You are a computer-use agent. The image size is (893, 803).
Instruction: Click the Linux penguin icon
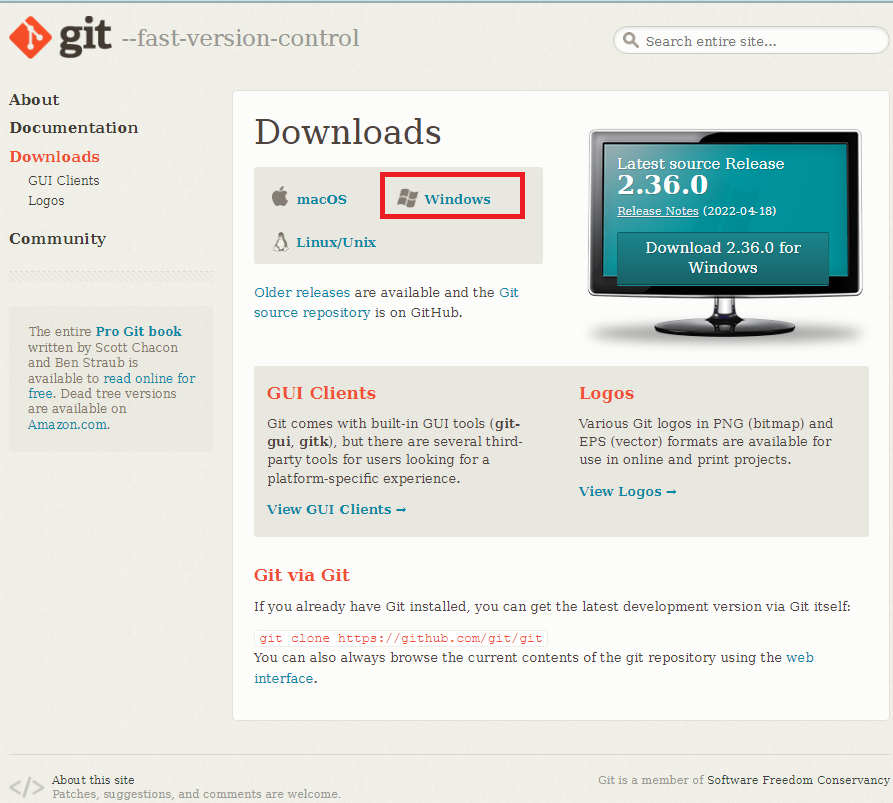(280, 242)
